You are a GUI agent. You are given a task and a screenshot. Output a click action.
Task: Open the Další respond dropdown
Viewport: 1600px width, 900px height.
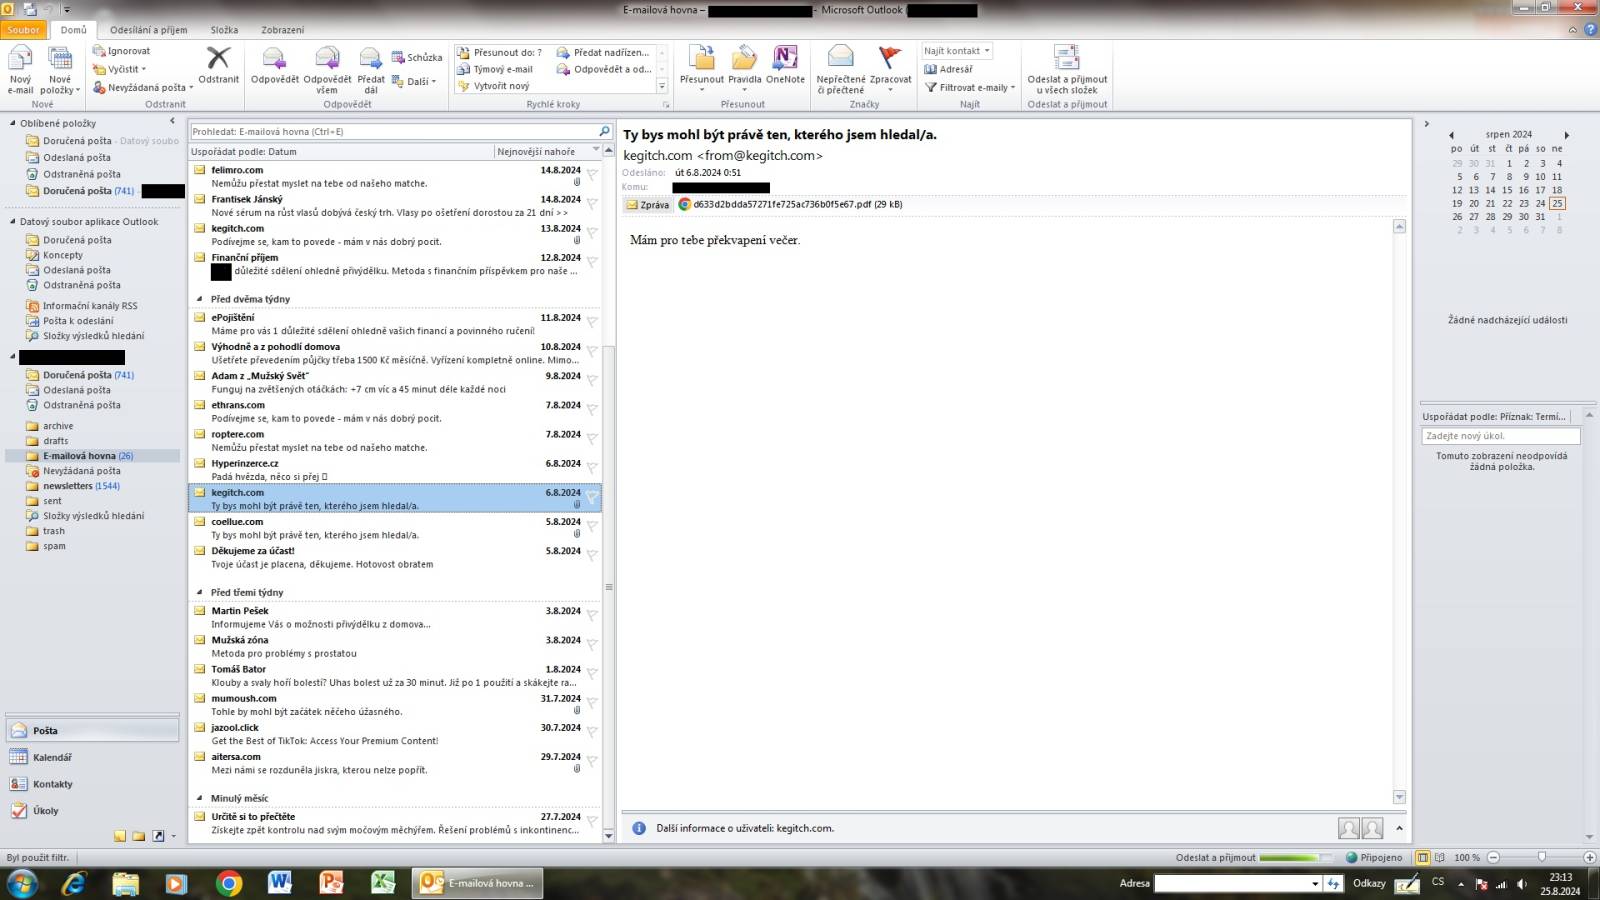coord(414,81)
